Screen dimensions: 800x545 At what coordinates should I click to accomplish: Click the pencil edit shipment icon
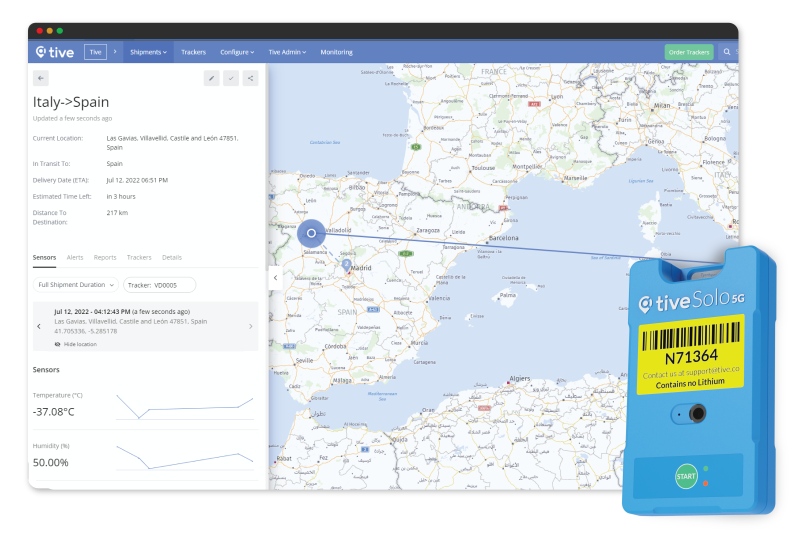(212, 78)
